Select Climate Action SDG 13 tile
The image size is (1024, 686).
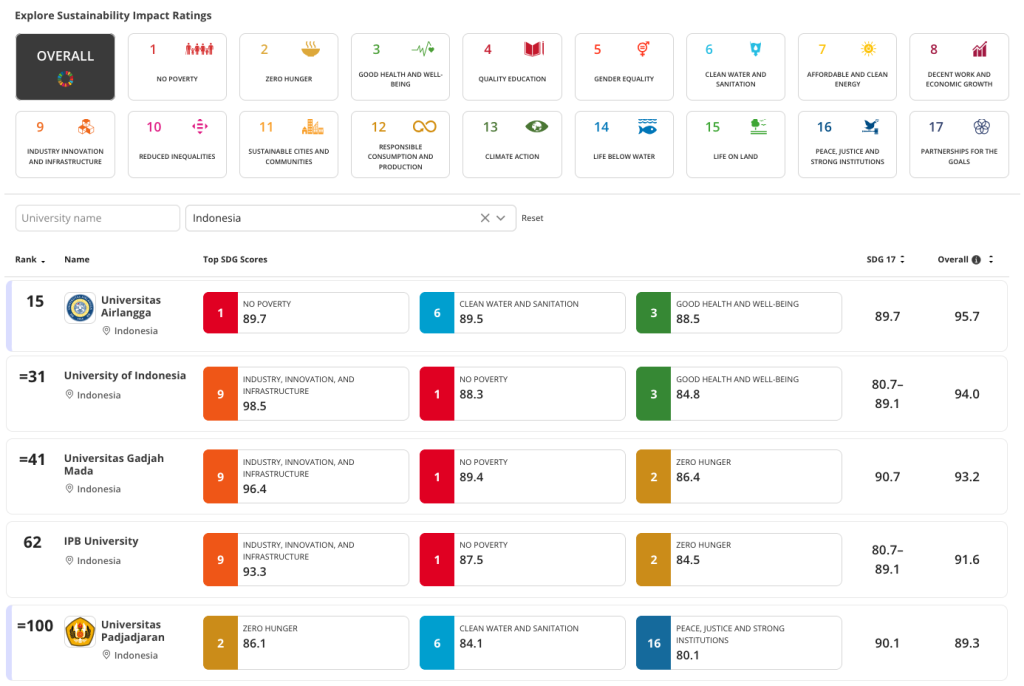512,144
